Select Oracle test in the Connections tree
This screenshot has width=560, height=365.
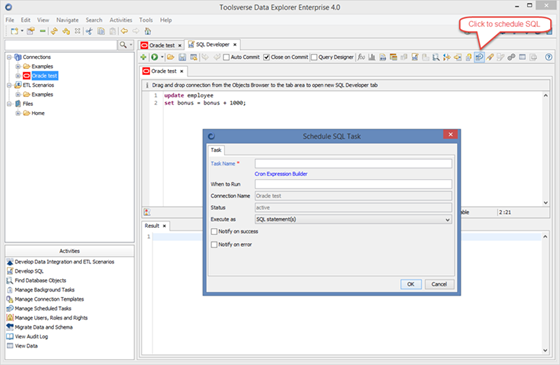click(x=45, y=76)
